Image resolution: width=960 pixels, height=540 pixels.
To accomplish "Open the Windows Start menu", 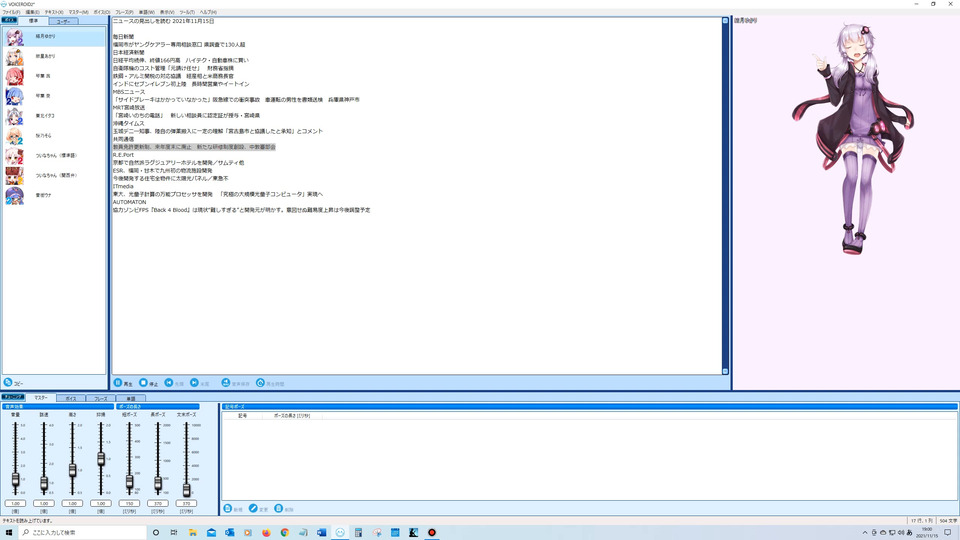I will (9, 533).
